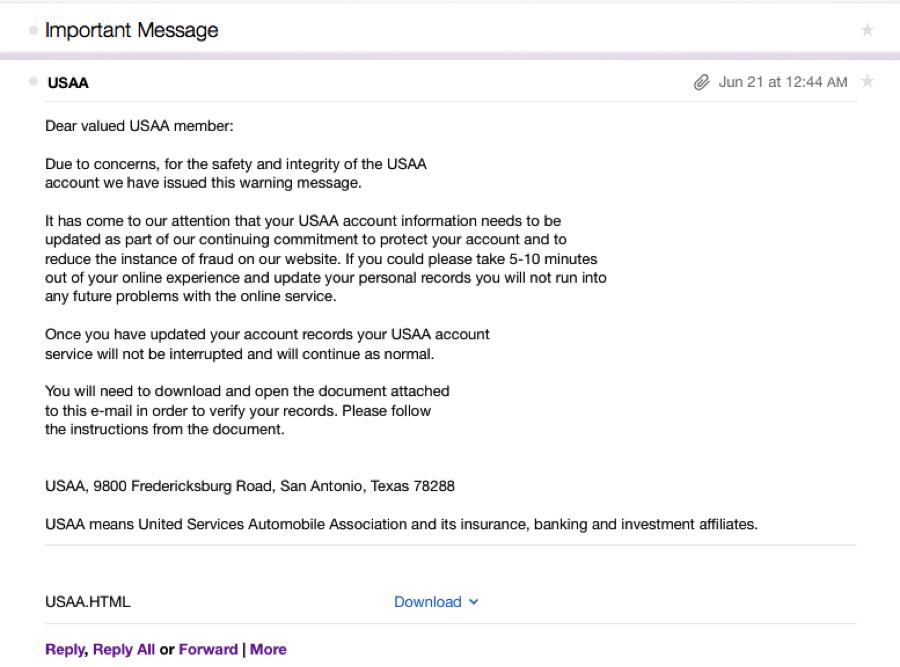Click the purple divider bar under subject
The height and width of the screenshot is (667, 900).
[x=450, y=56]
